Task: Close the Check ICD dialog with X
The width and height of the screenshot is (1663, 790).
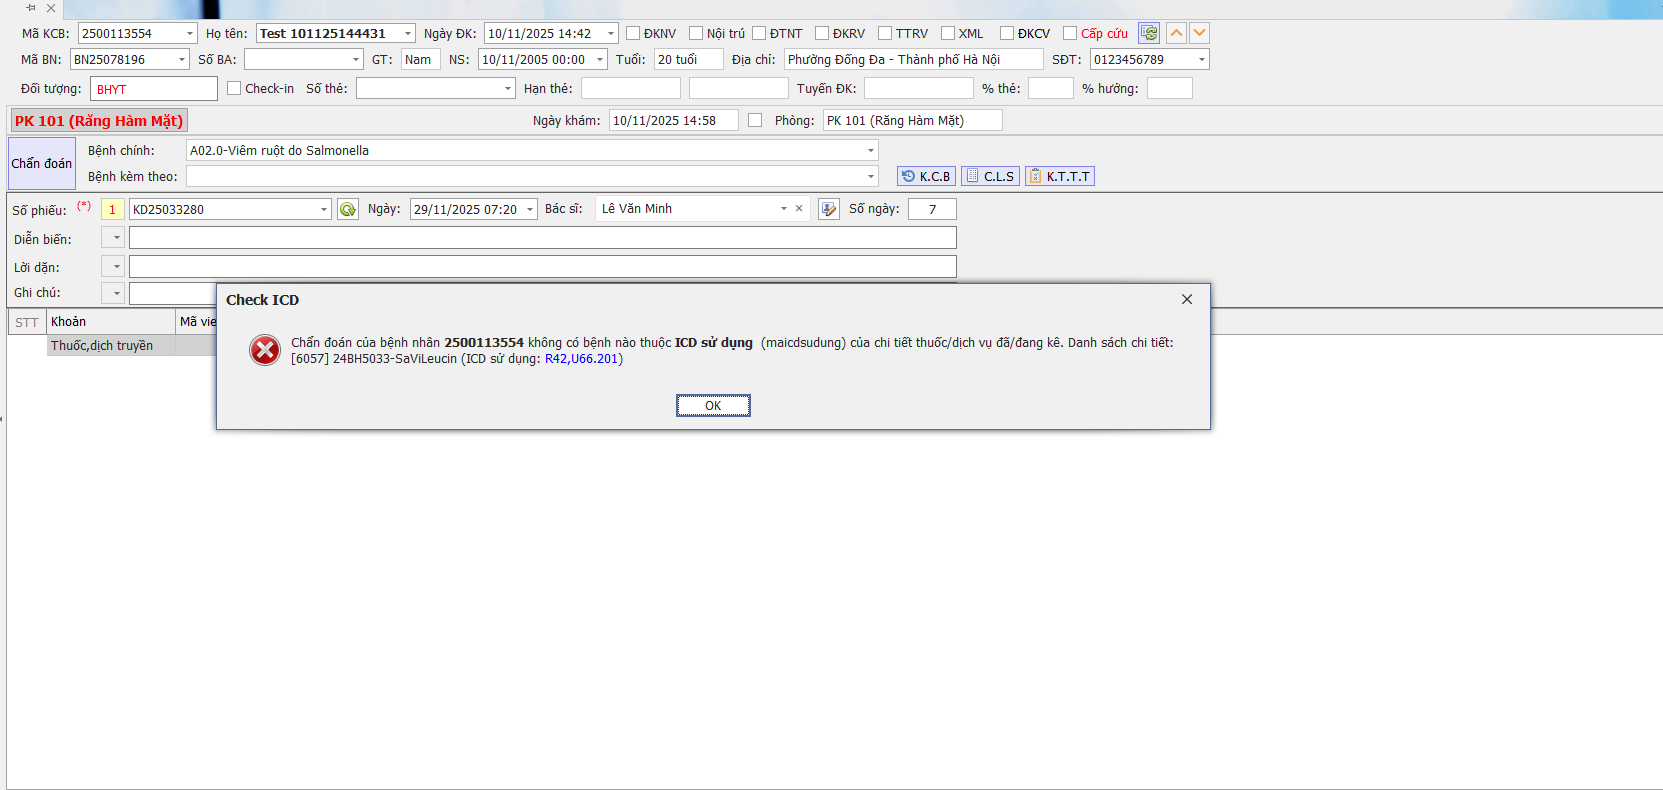Action: (x=1186, y=299)
